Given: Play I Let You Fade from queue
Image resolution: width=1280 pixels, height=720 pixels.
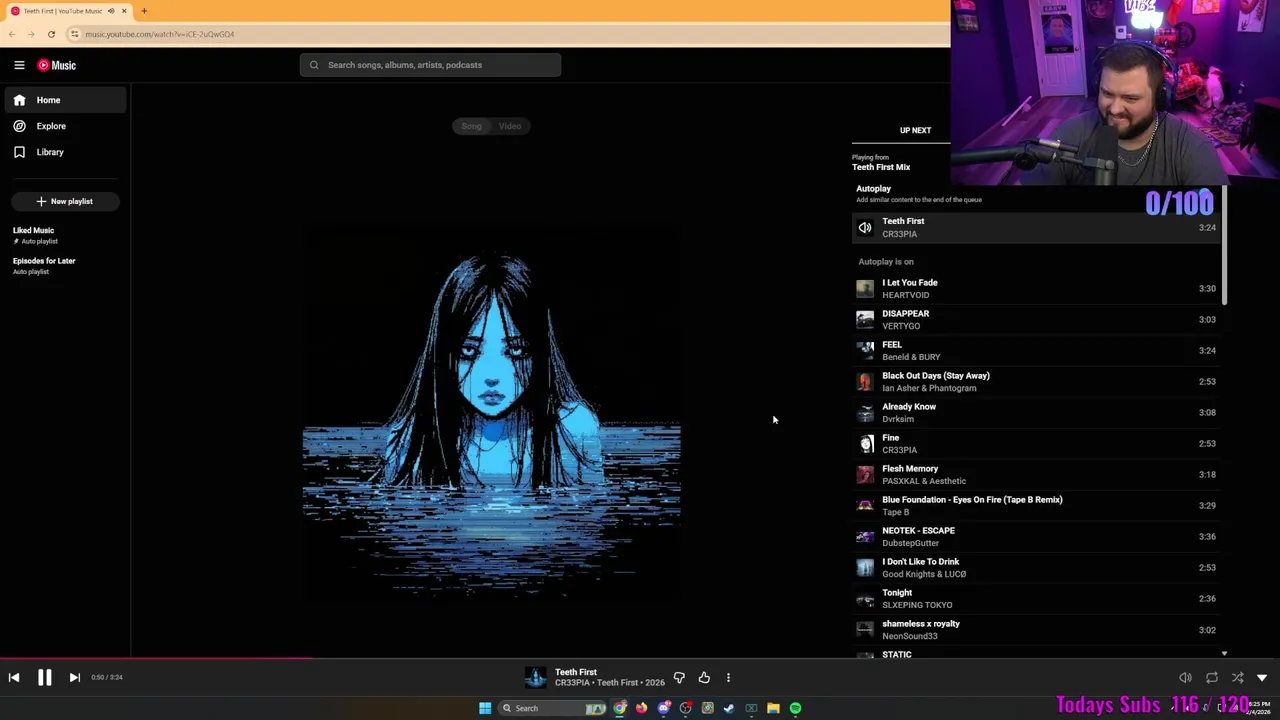Looking at the screenshot, I should tap(1036, 288).
